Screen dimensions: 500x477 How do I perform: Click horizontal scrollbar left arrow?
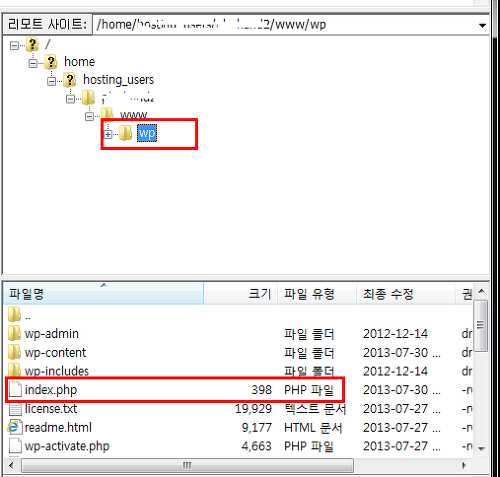tap(11, 465)
